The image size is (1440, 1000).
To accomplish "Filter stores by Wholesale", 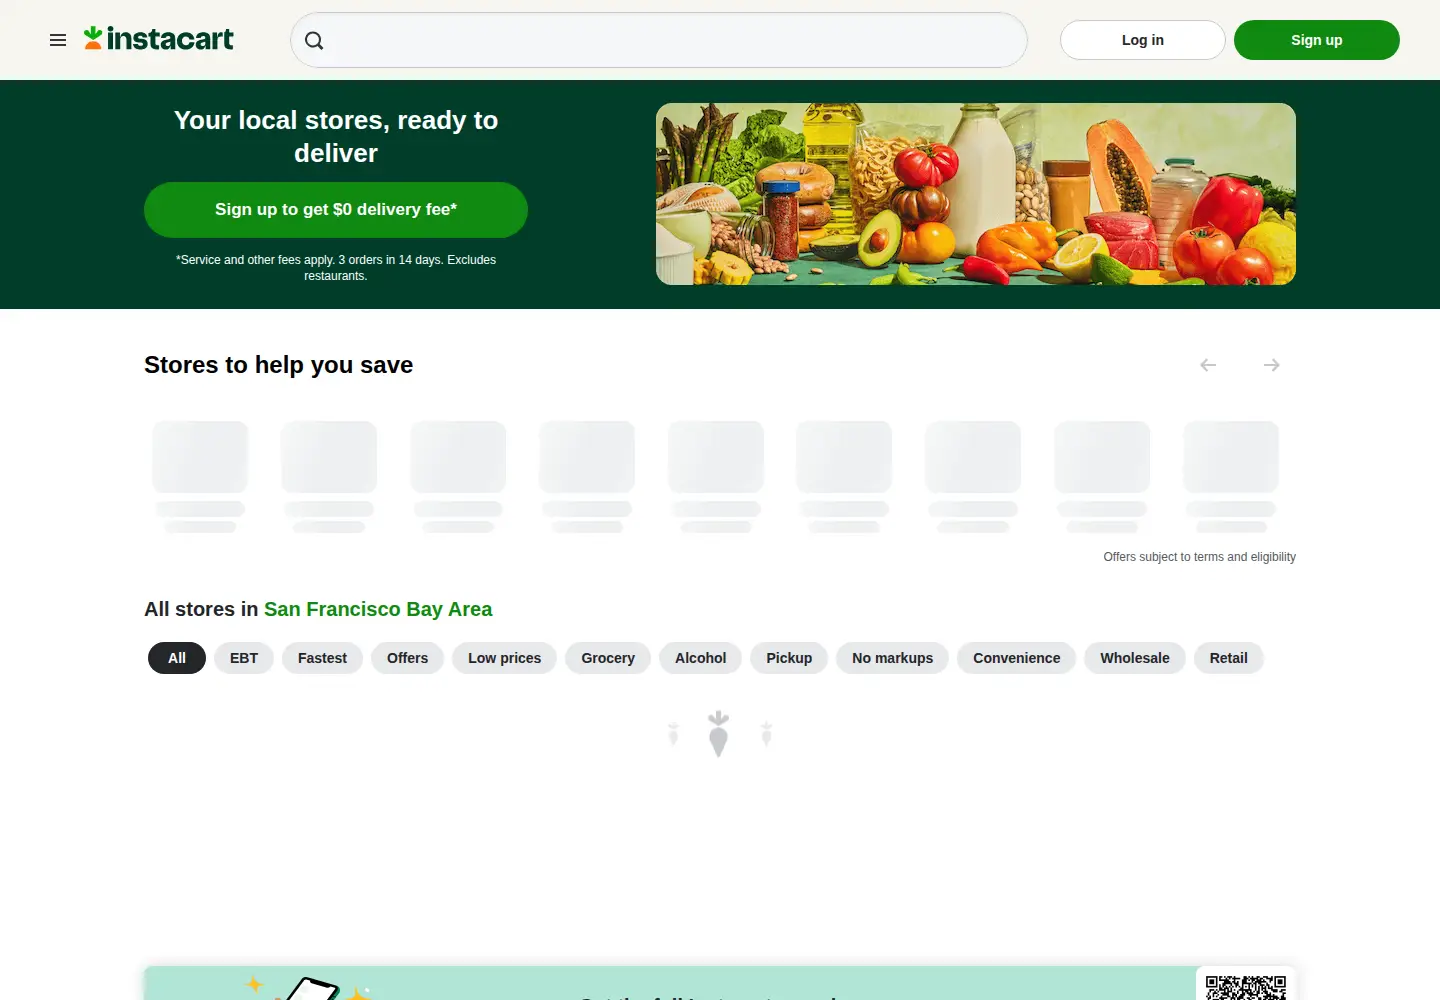I will (x=1135, y=658).
